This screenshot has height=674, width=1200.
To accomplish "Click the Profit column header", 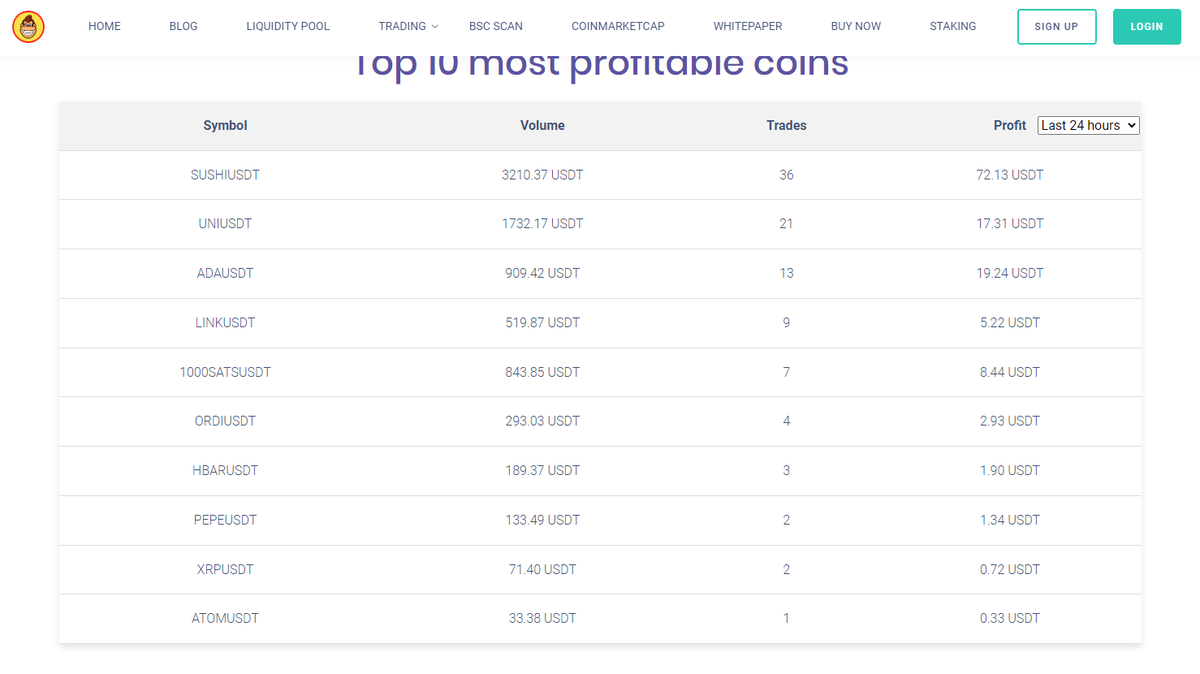I will point(1010,125).
